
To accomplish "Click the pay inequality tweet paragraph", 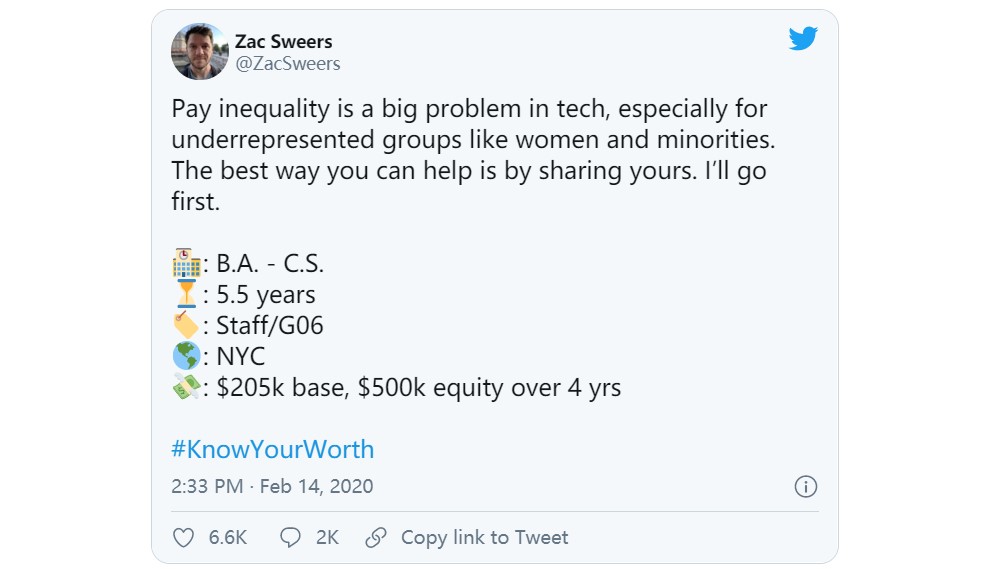I will [x=470, y=155].
